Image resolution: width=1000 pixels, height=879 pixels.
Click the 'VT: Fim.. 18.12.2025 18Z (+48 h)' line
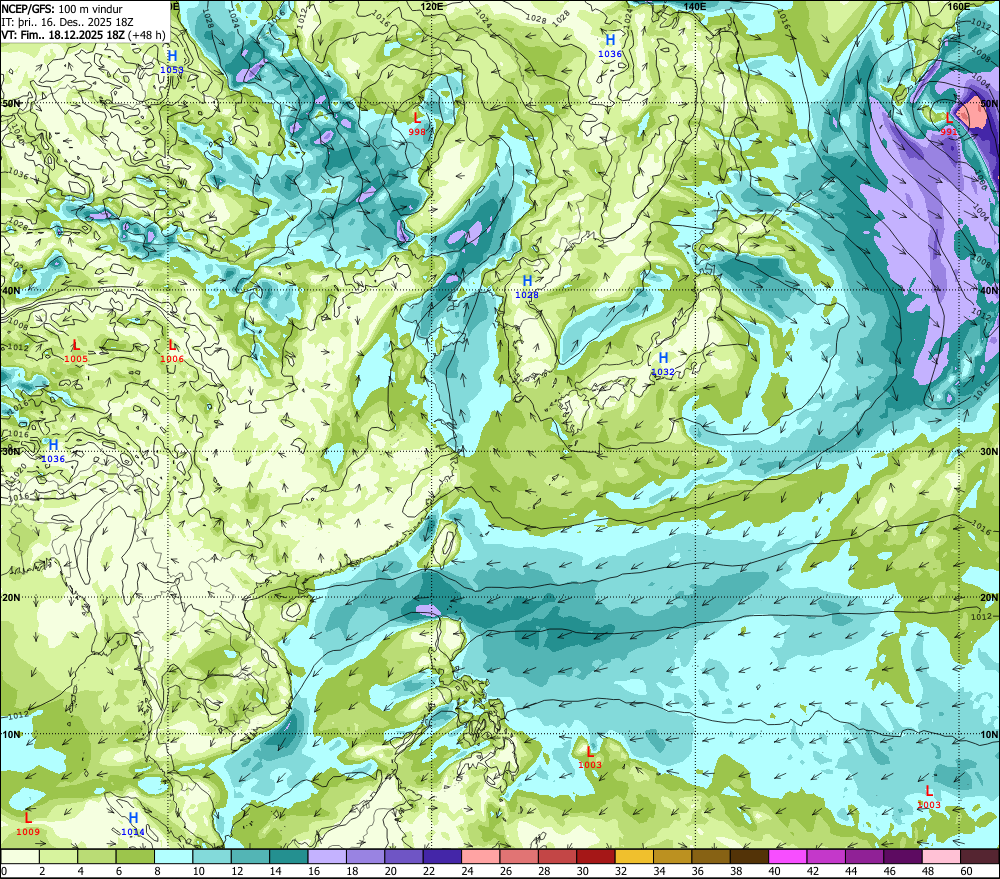tap(83, 34)
